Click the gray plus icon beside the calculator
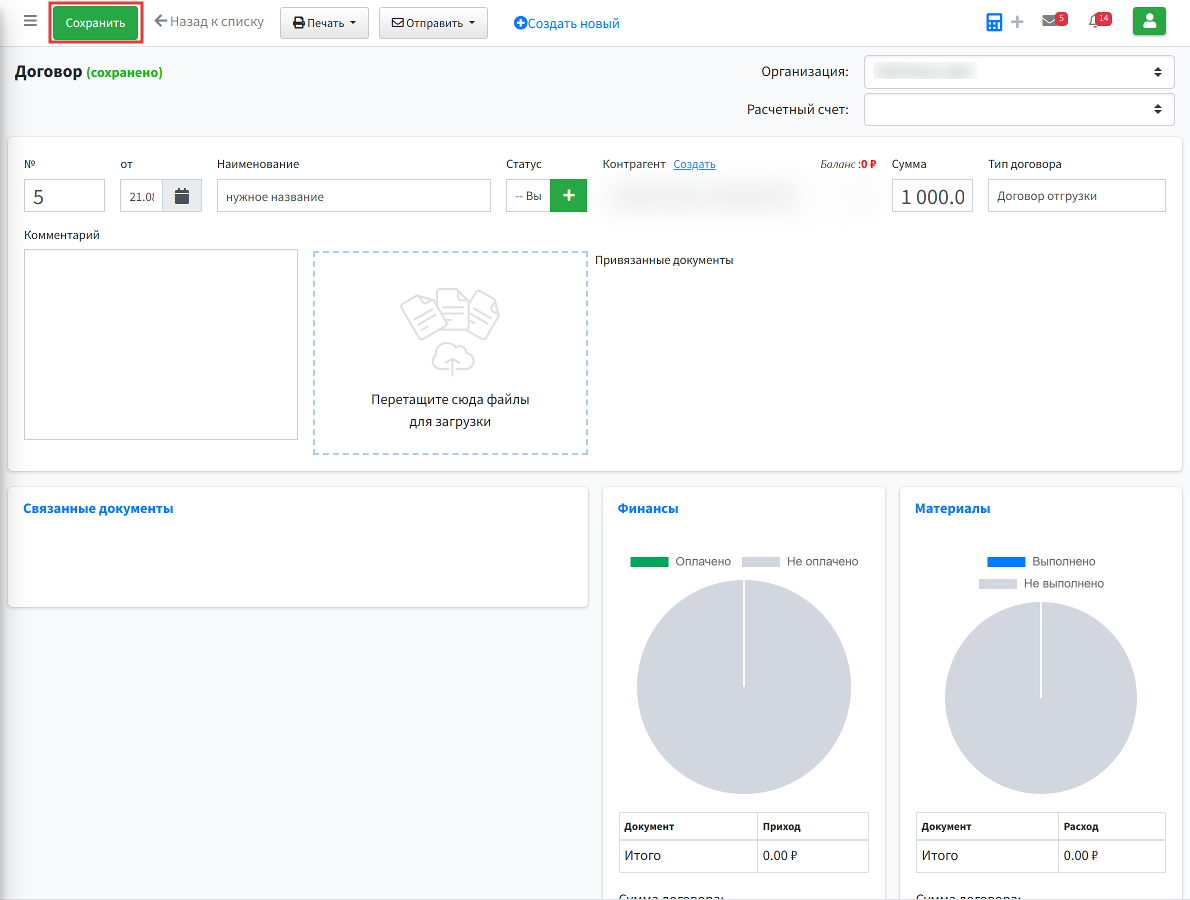Viewport: 1190px width, 900px height. point(1017,22)
